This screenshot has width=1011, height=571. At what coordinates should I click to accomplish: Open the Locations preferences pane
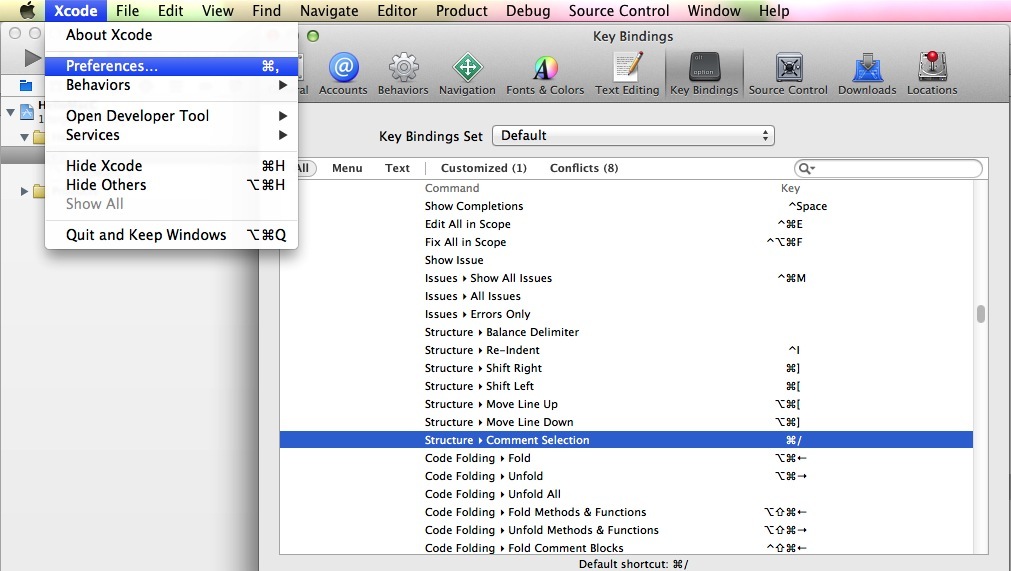click(x=932, y=74)
